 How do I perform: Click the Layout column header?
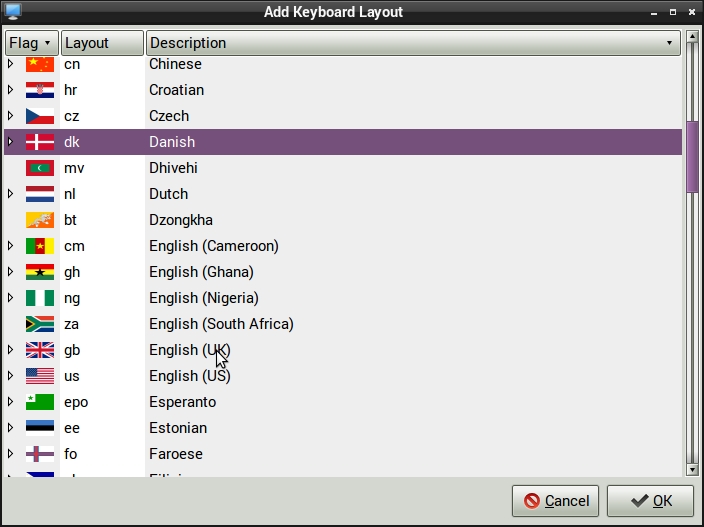point(100,43)
